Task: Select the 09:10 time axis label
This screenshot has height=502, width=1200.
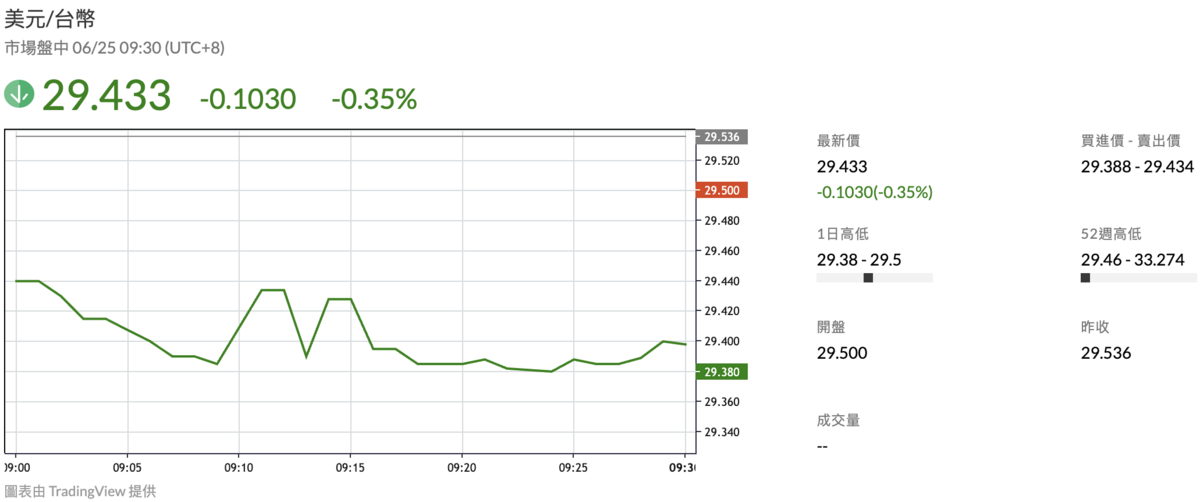Action: (x=238, y=467)
